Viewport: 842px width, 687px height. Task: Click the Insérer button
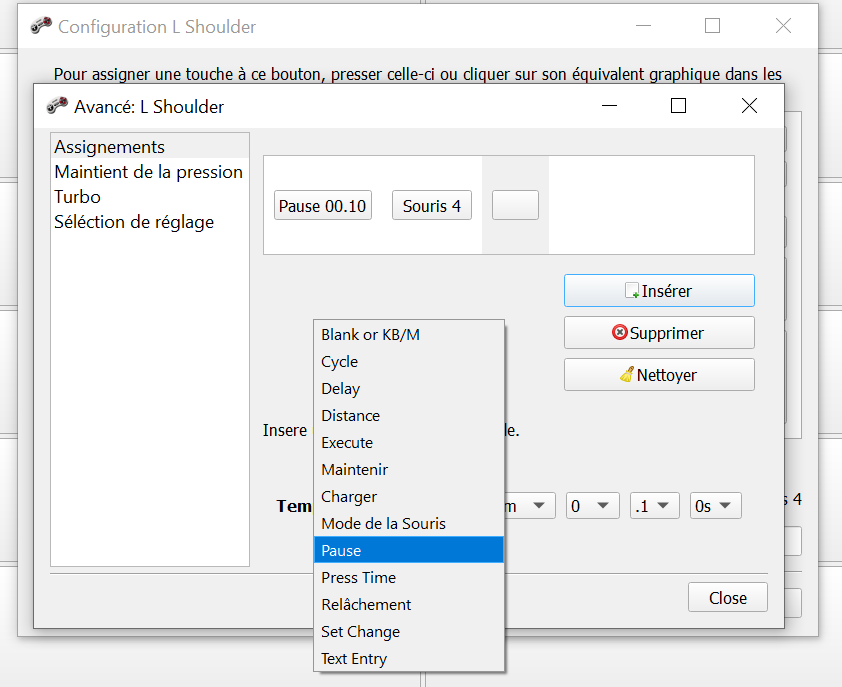click(x=659, y=291)
